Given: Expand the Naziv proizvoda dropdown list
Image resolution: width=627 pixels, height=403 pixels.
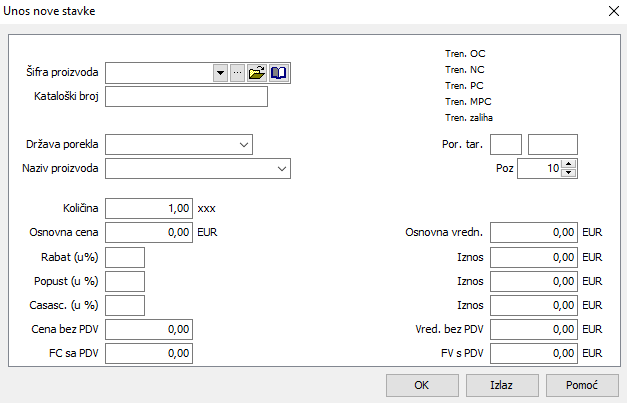Looking at the screenshot, I should (x=281, y=169).
